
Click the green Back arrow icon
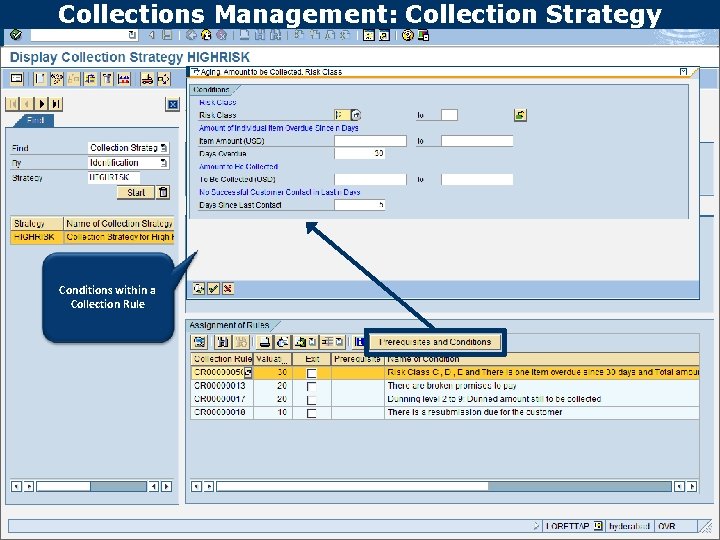click(x=191, y=35)
